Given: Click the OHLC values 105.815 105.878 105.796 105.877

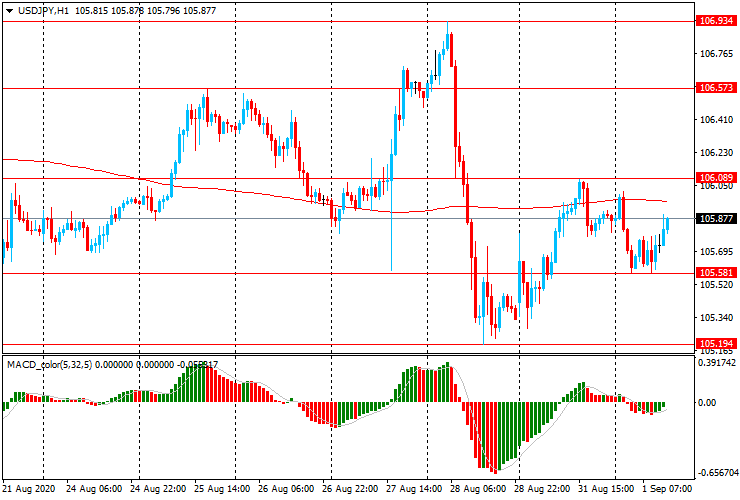Looking at the screenshot, I should [145, 10].
